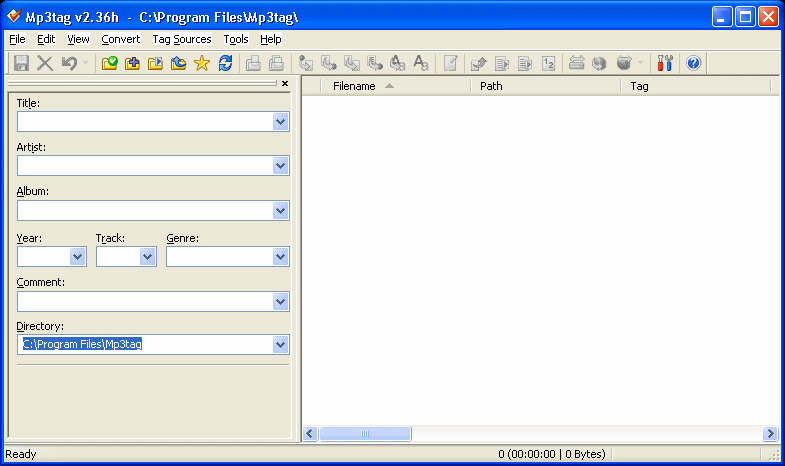Sort by the Tag column header
This screenshot has width=785, height=466.
pyautogui.click(x=696, y=86)
